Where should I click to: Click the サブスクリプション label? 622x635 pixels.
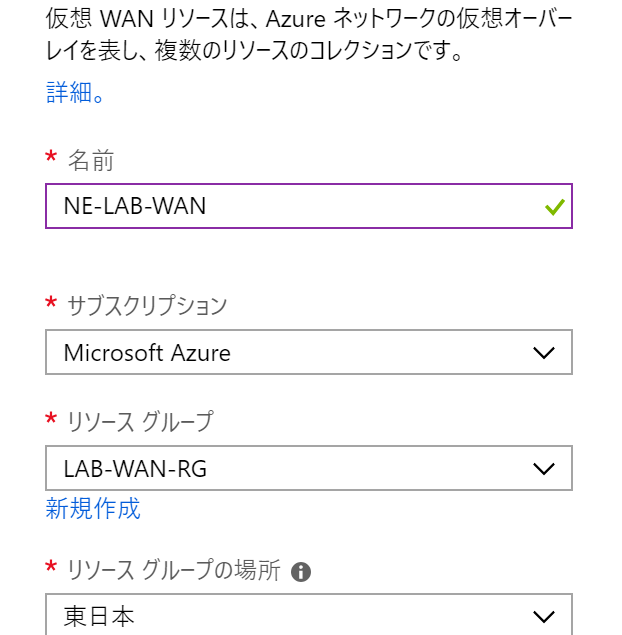pyautogui.click(x=146, y=305)
